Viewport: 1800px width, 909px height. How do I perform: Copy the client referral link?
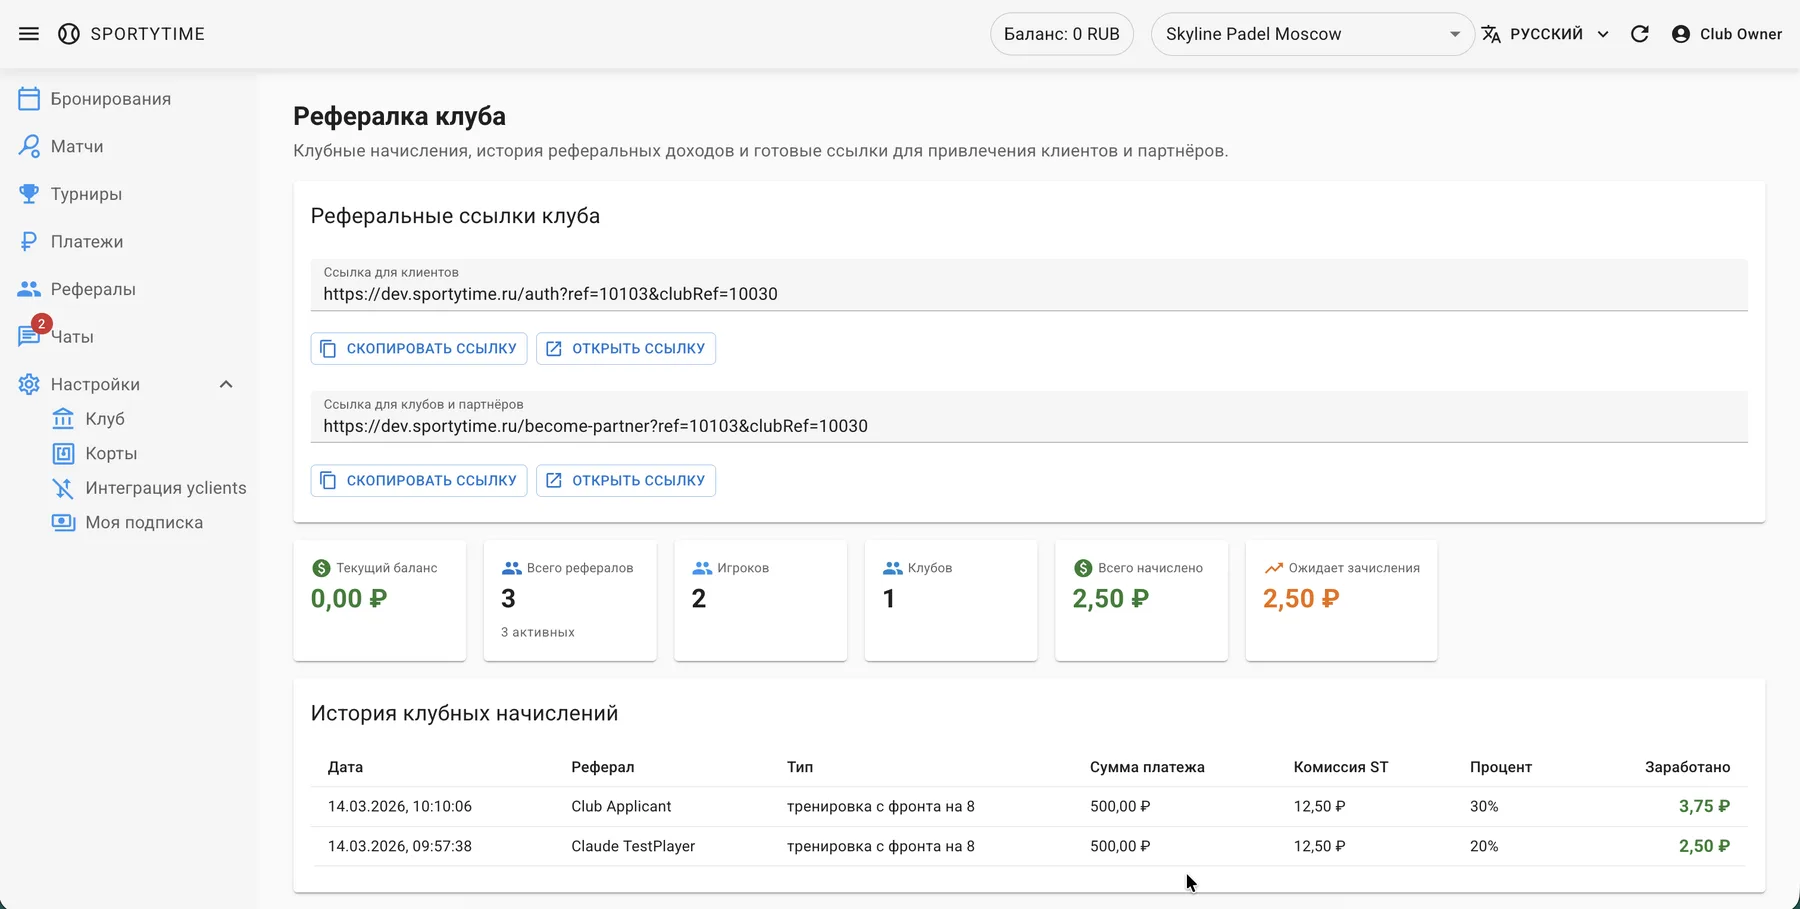click(419, 349)
